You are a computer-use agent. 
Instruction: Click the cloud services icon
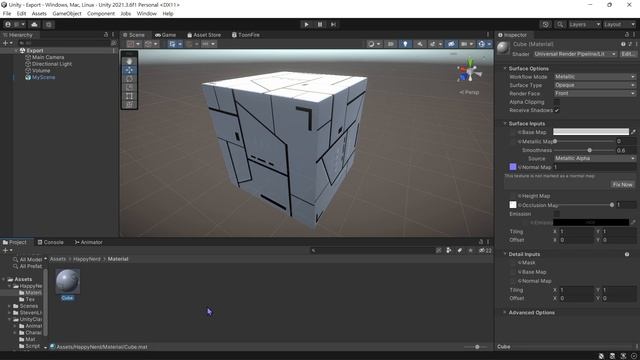click(x=34, y=24)
